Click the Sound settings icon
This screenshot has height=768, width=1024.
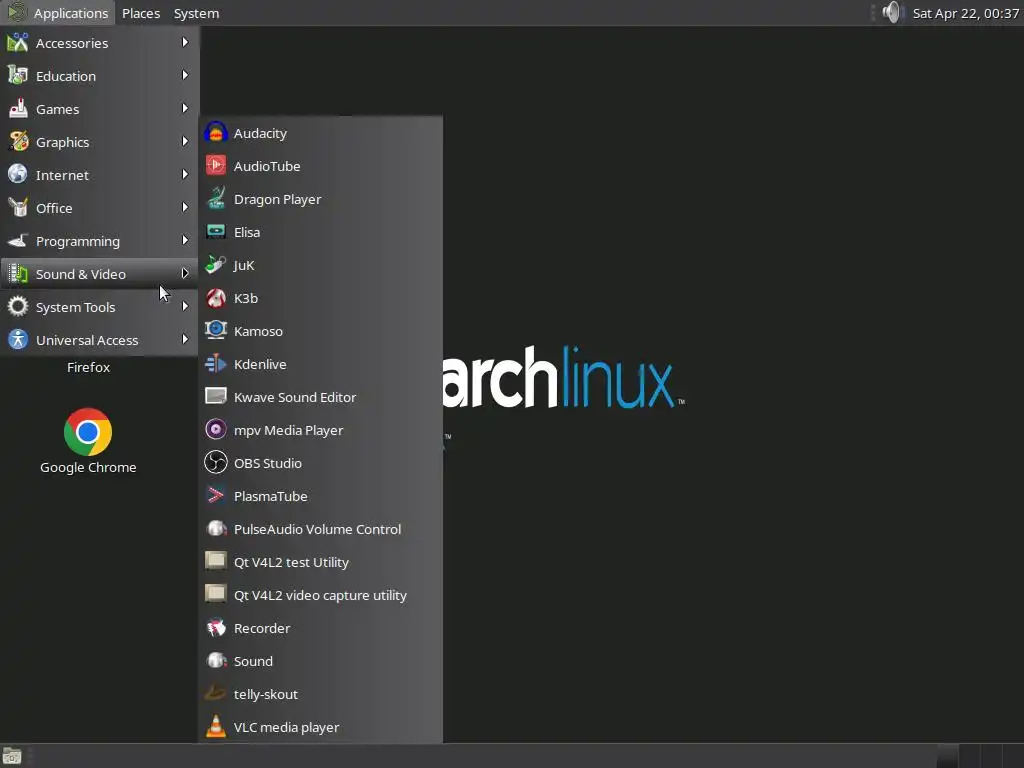point(216,660)
